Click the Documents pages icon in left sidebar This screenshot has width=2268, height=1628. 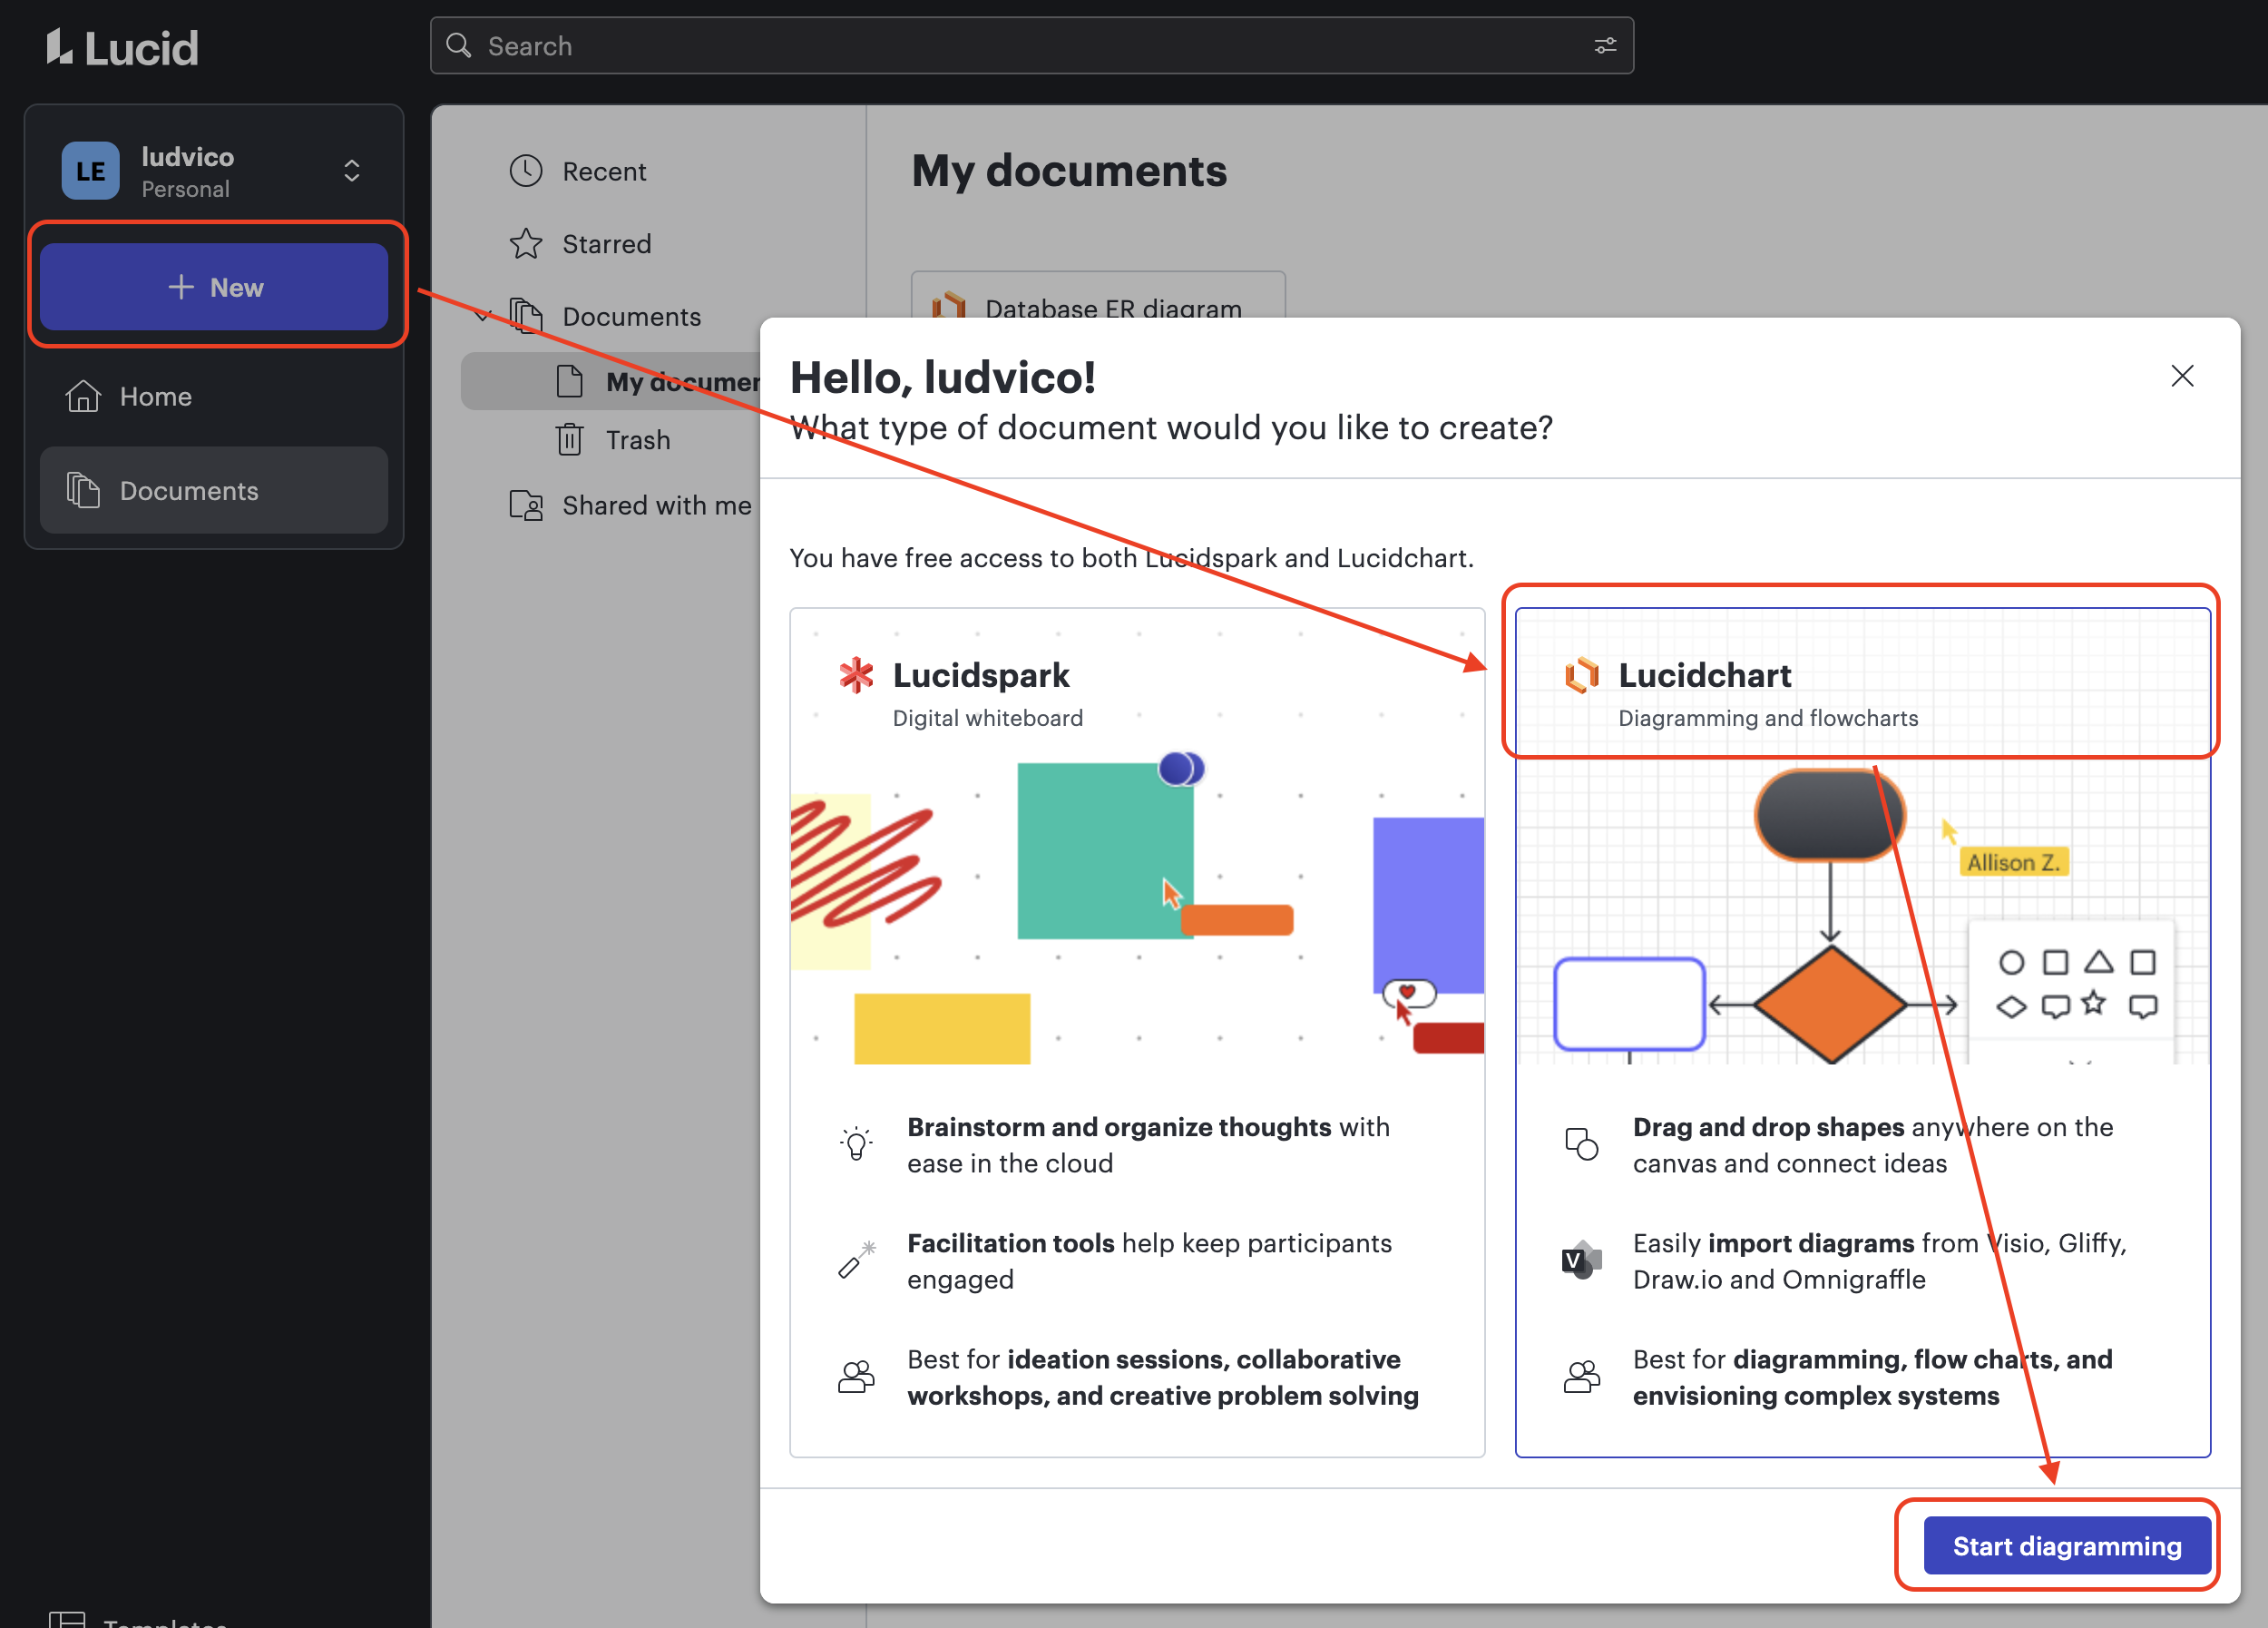pos(83,490)
